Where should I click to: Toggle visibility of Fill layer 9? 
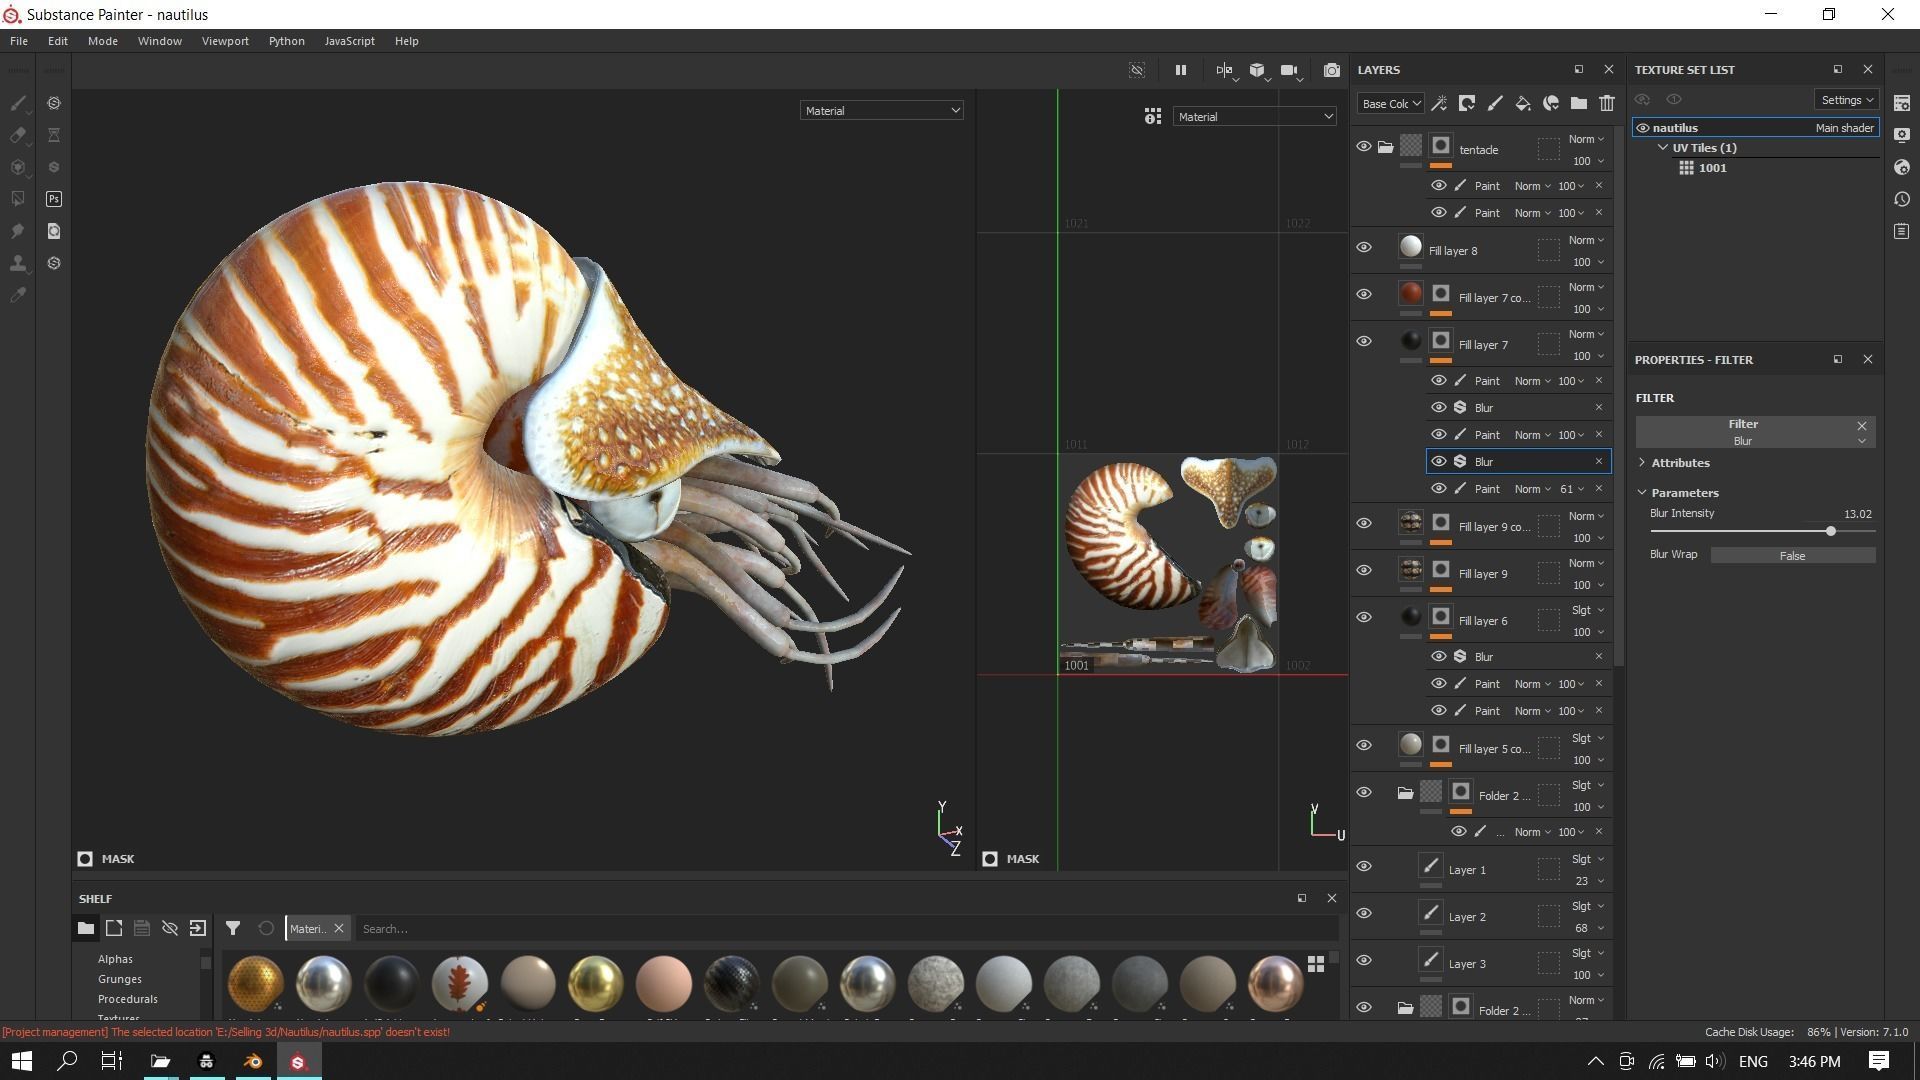1363,570
